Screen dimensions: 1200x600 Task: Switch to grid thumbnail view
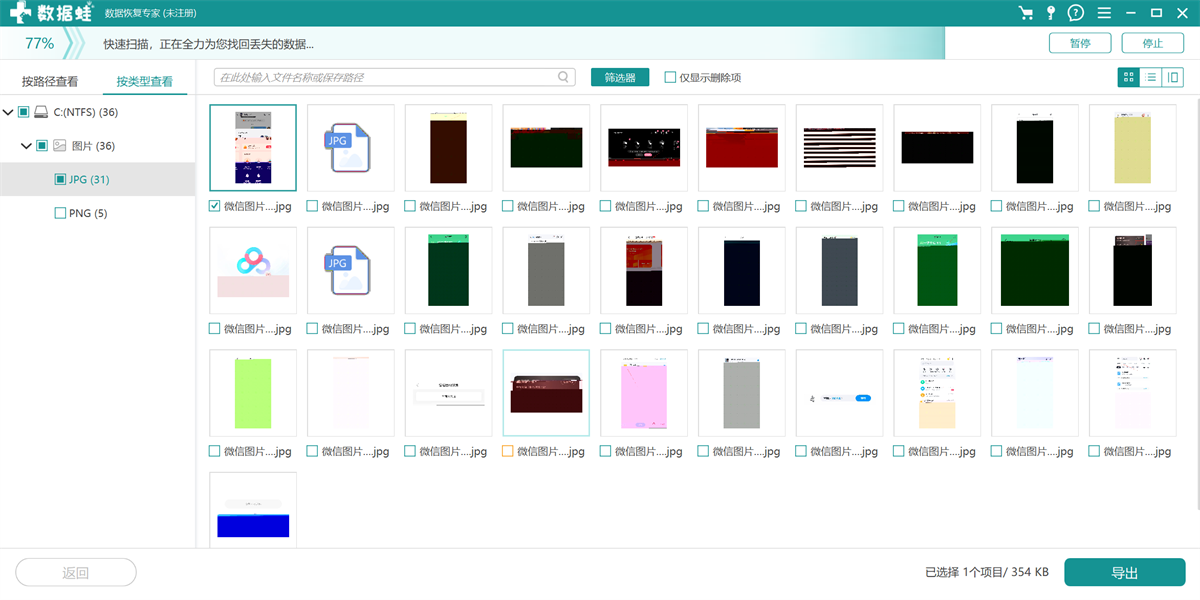1129,77
